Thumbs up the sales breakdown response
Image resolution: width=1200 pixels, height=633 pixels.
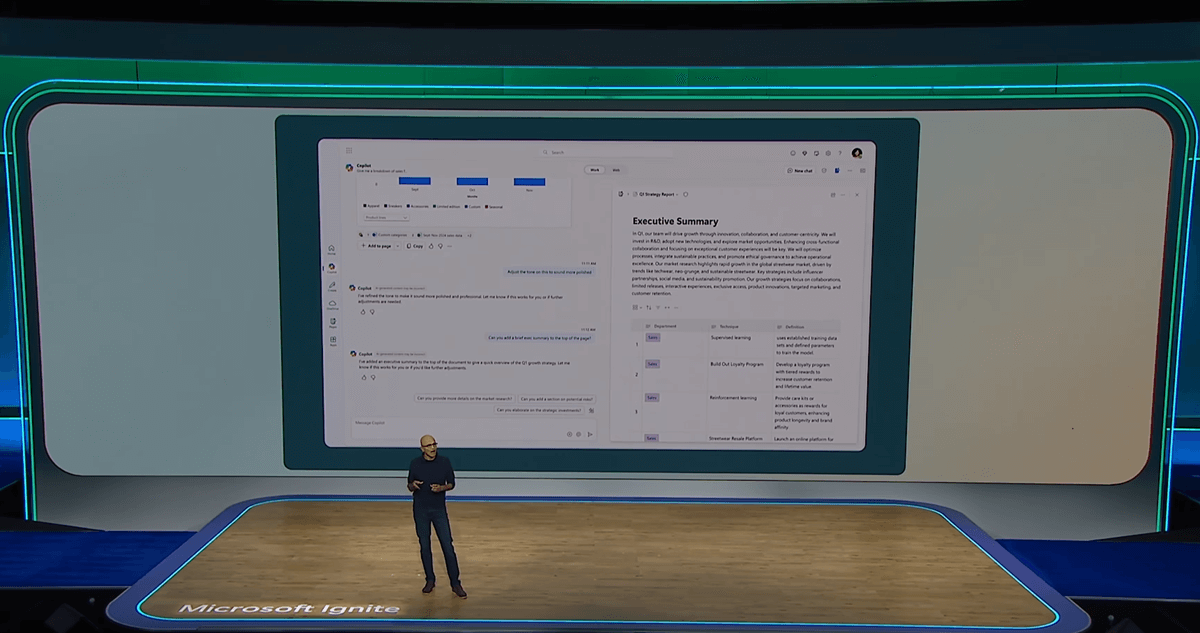pos(431,245)
